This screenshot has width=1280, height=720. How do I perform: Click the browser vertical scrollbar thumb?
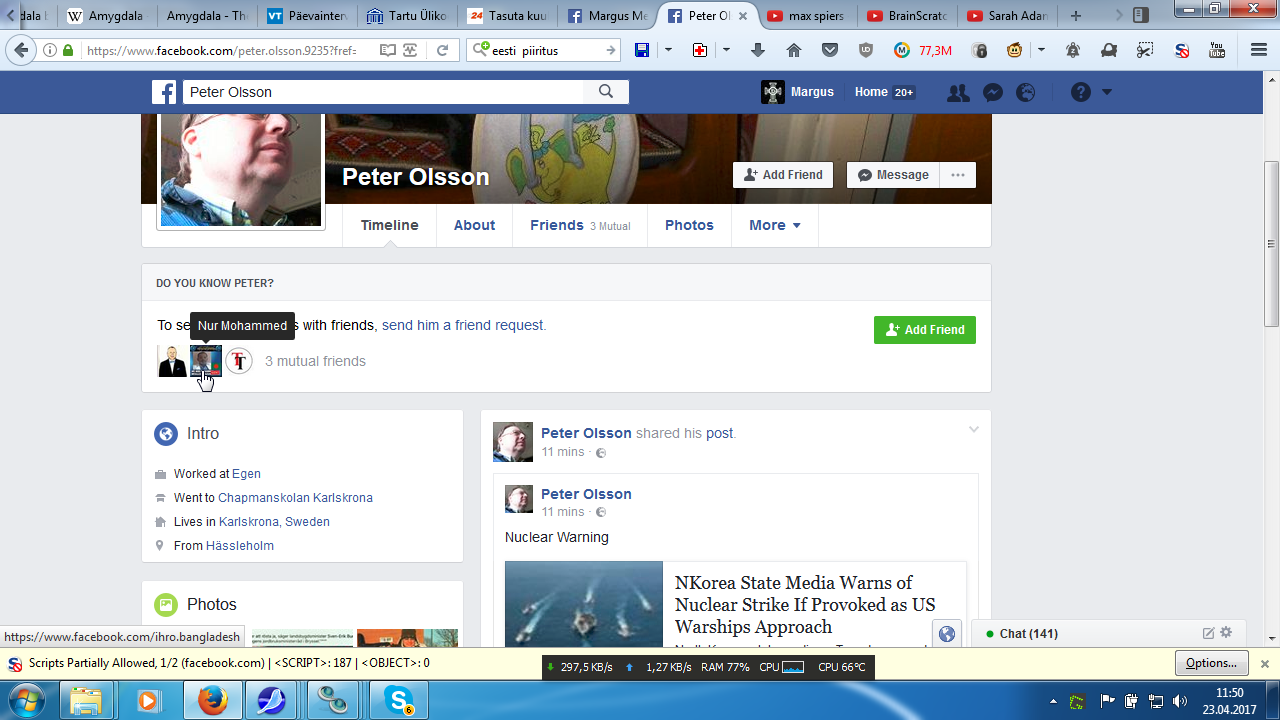pyautogui.click(x=1271, y=244)
